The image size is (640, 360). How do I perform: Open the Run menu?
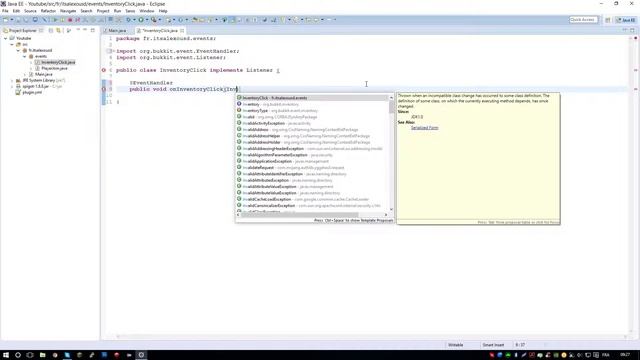pyautogui.click(x=117, y=11)
